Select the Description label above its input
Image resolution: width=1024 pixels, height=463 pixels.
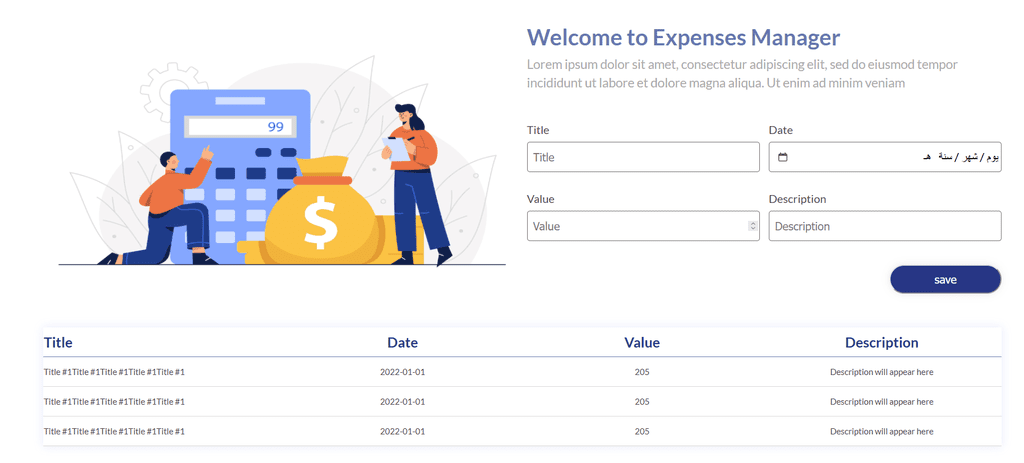(x=797, y=199)
